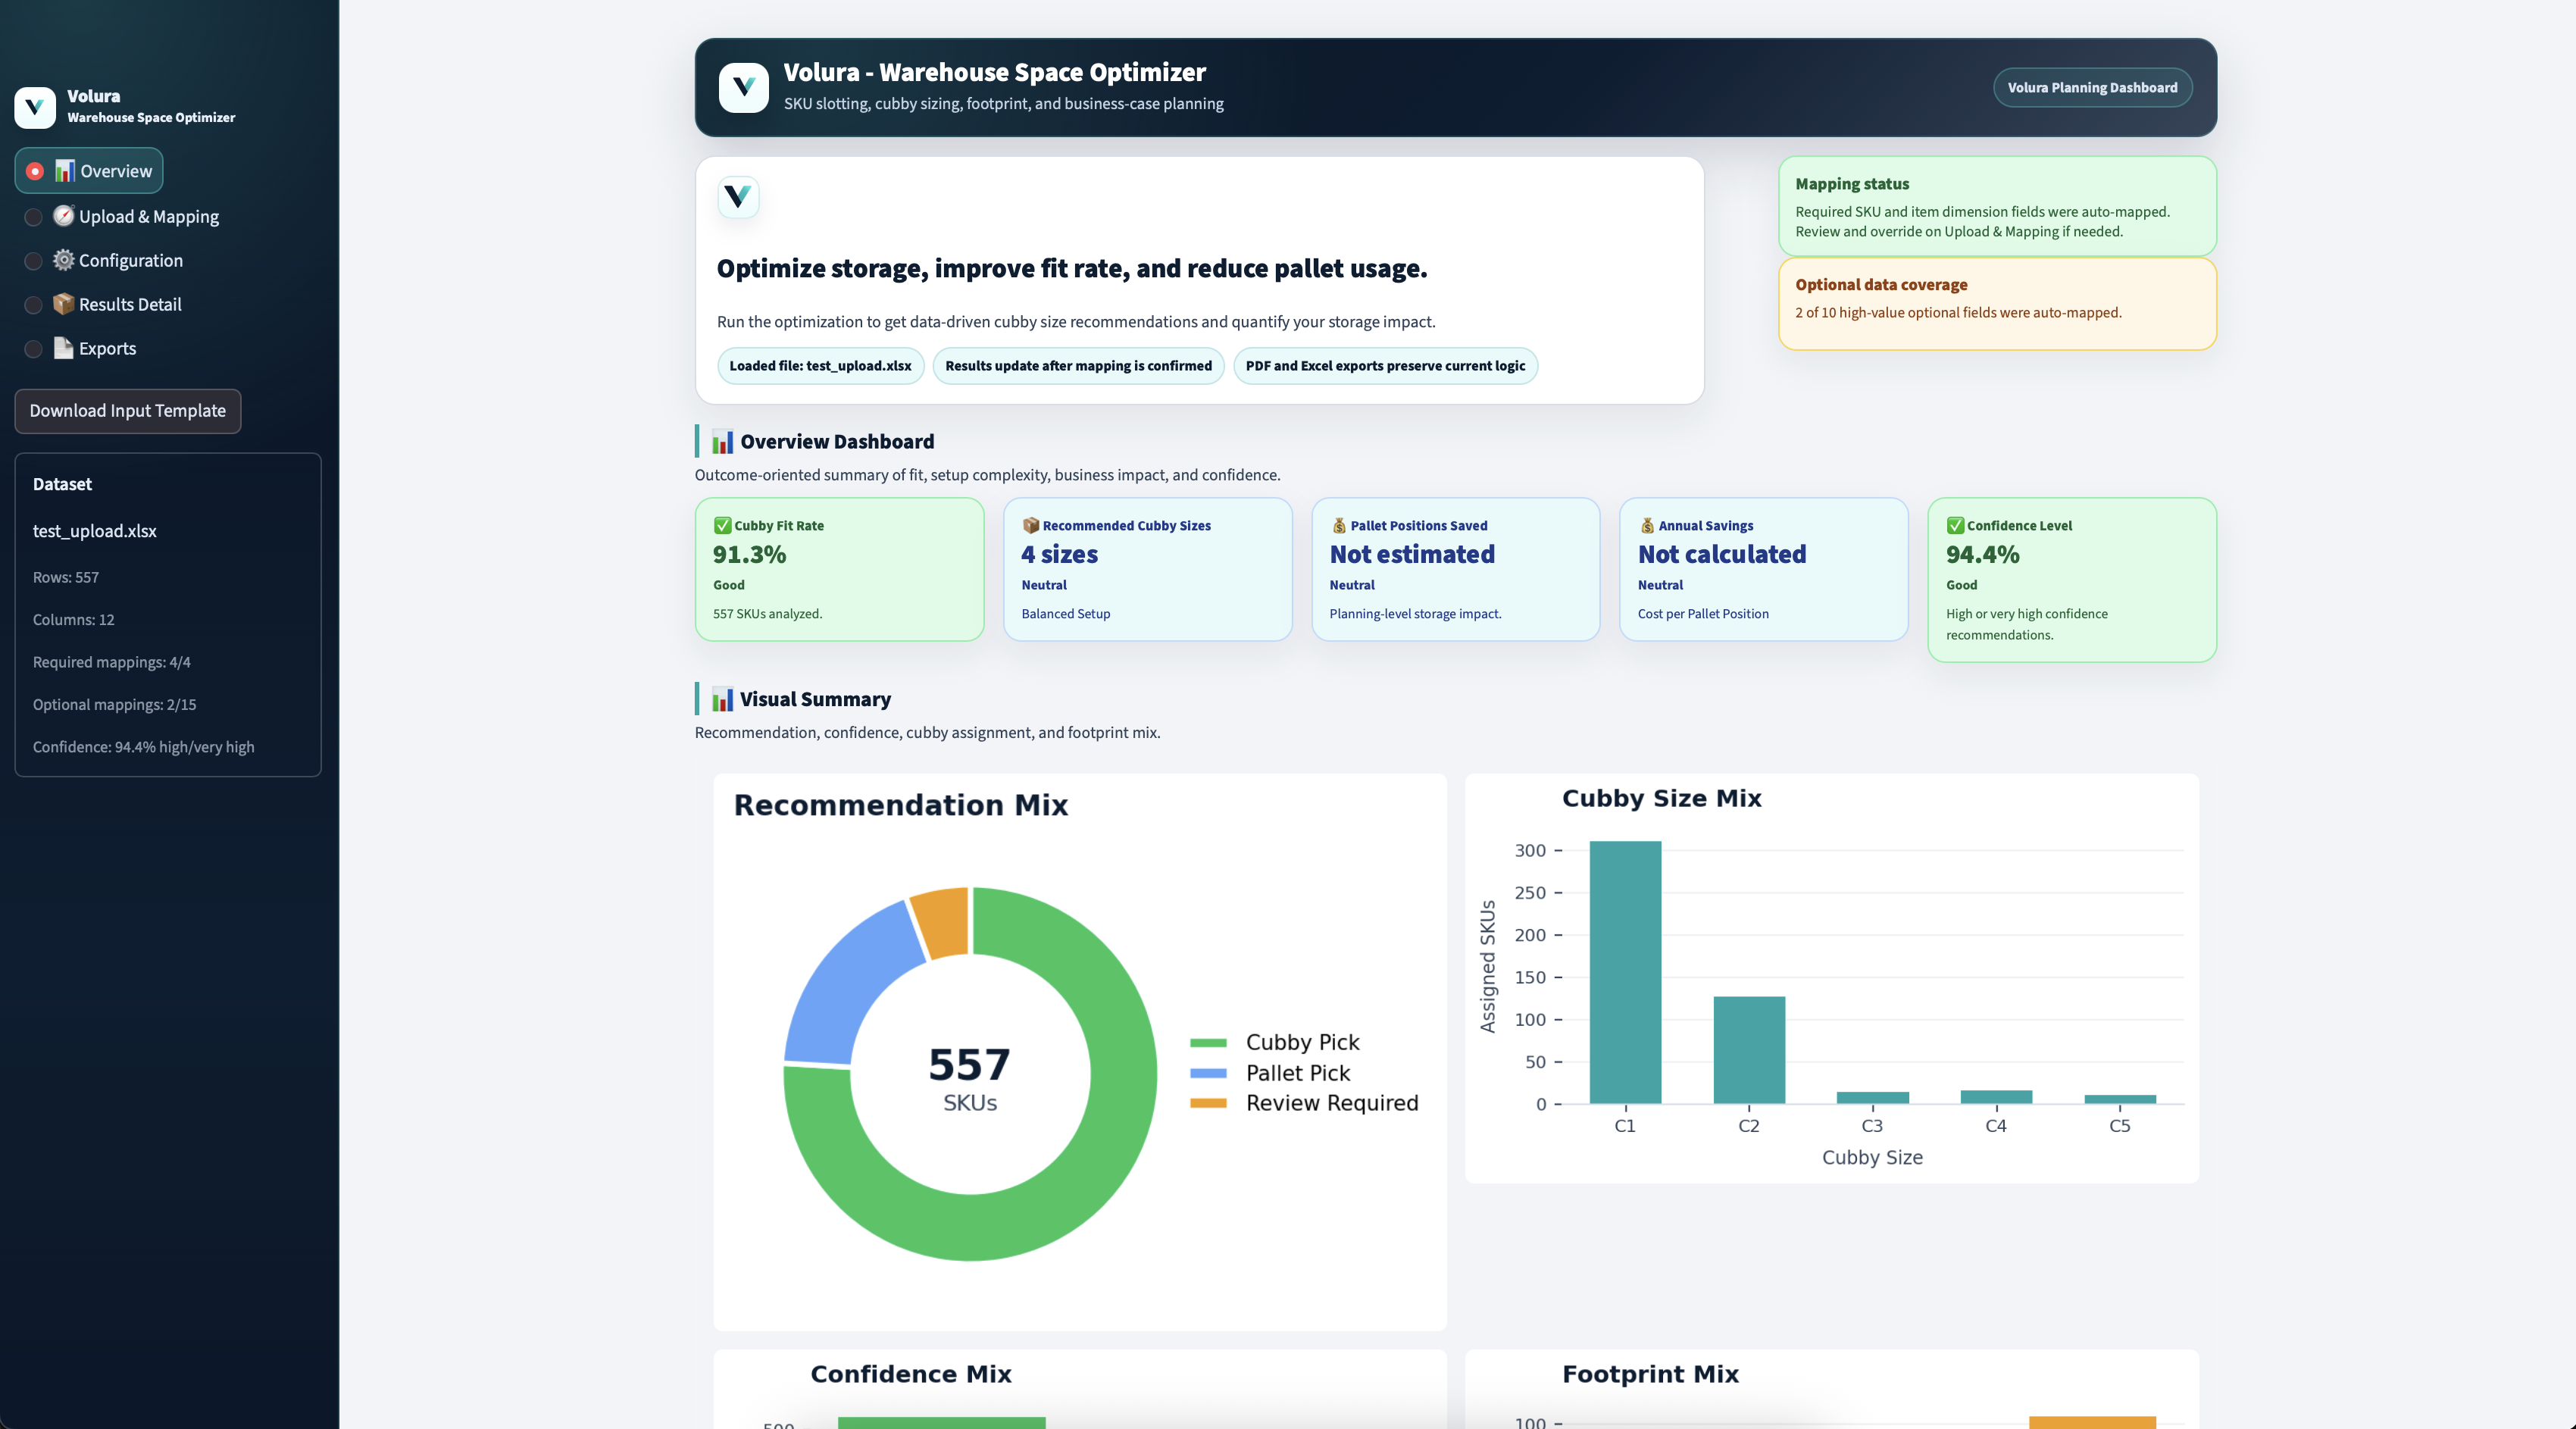Click the Optional data coverage card
This screenshot has width=2576, height=1429.
tap(1997, 304)
